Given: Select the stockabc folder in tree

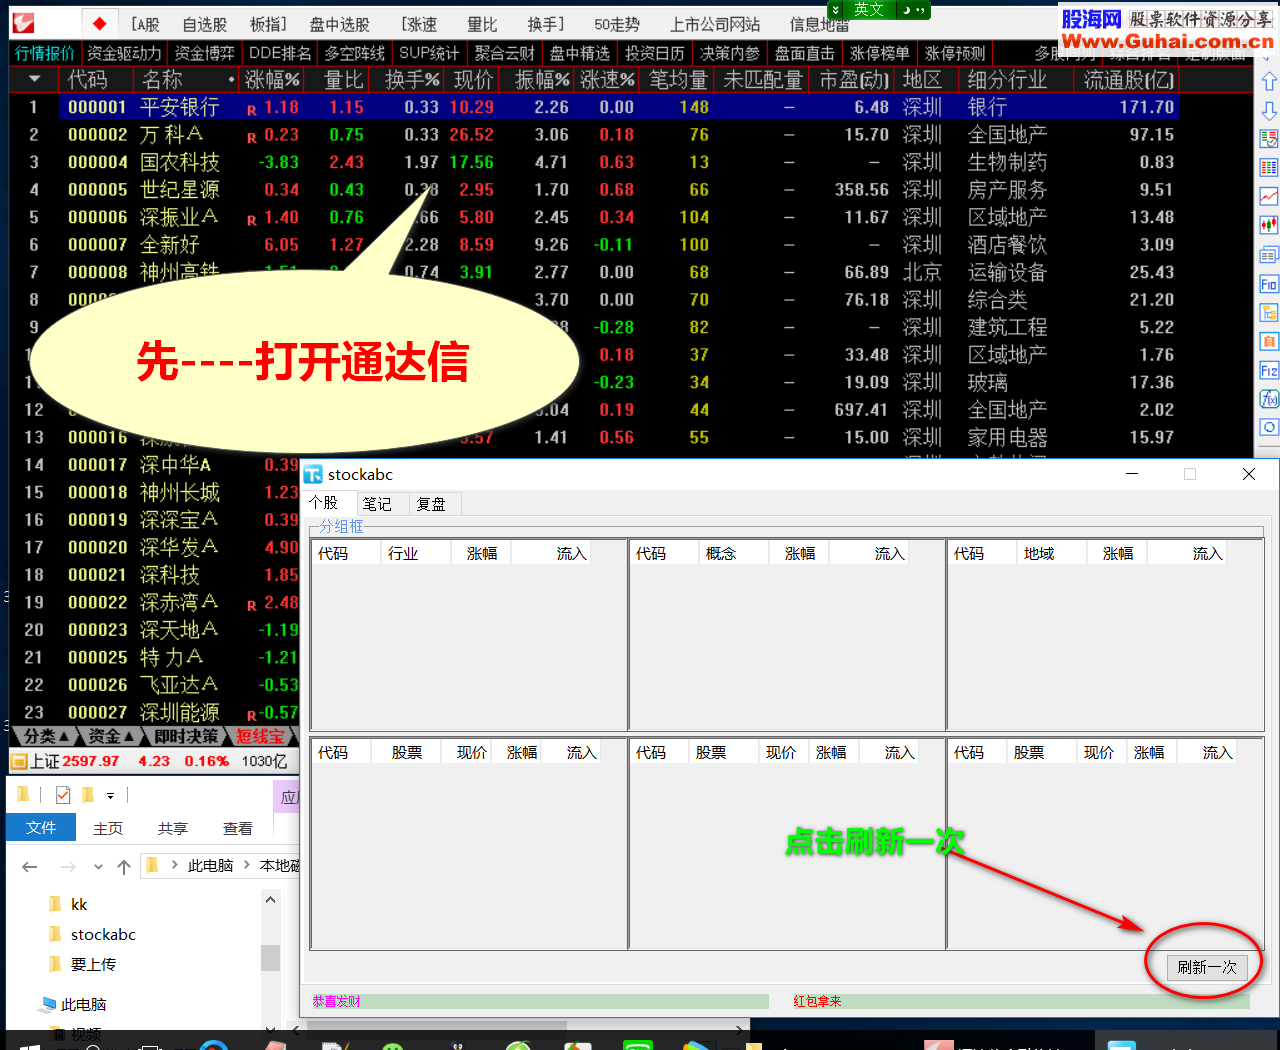Looking at the screenshot, I should [x=103, y=934].
